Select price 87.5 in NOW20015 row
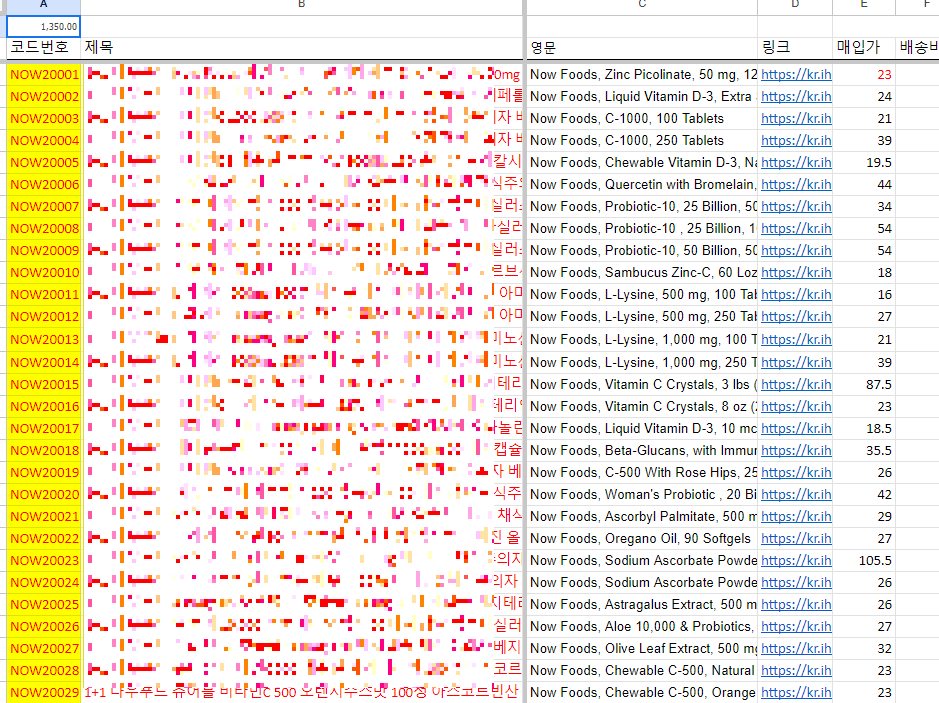 864,384
